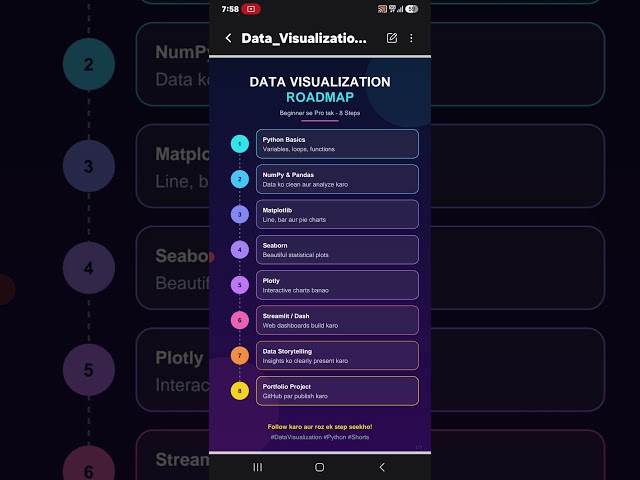Image resolution: width=640 pixels, height=480 pixels.
Task: Select the Plotly step card
Action: 337,285
